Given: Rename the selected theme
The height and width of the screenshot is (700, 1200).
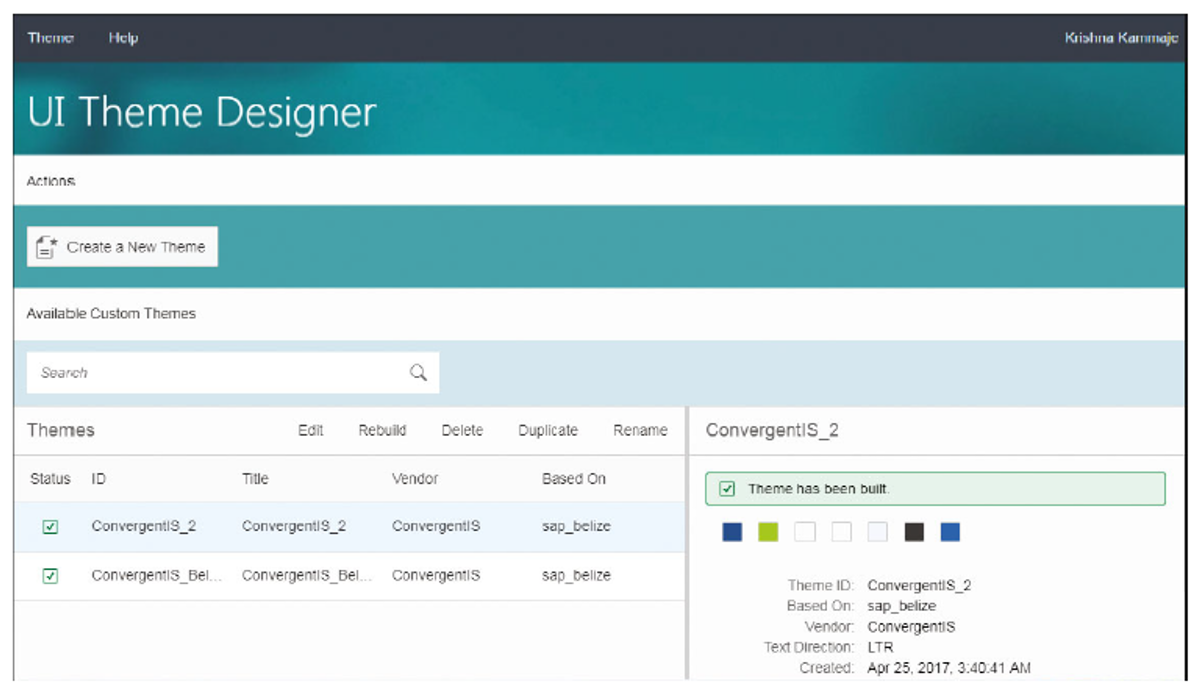Looking at the screenshot, I should 640,430.
